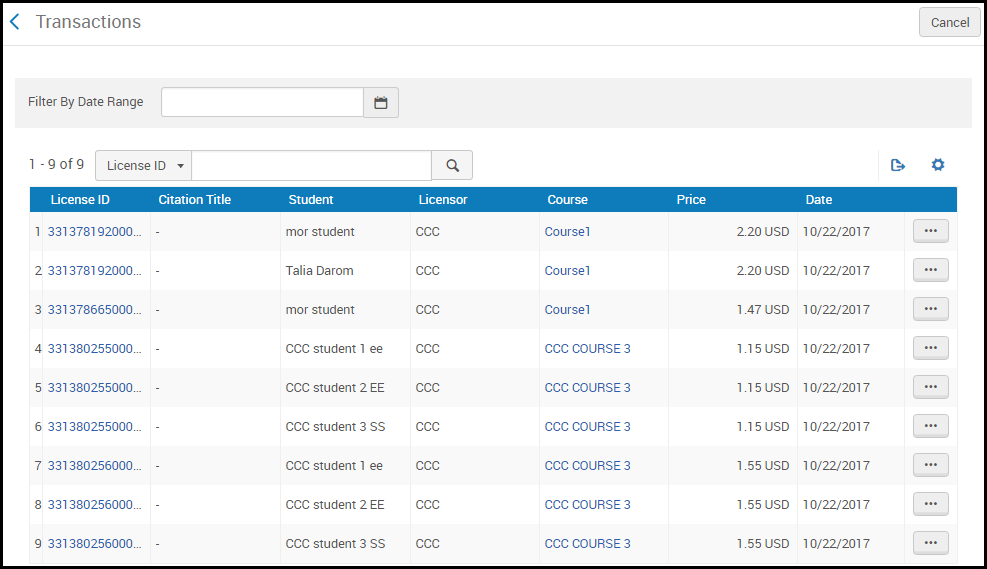Click the Date column header
The image size is (987, 569).
(818, 200)
